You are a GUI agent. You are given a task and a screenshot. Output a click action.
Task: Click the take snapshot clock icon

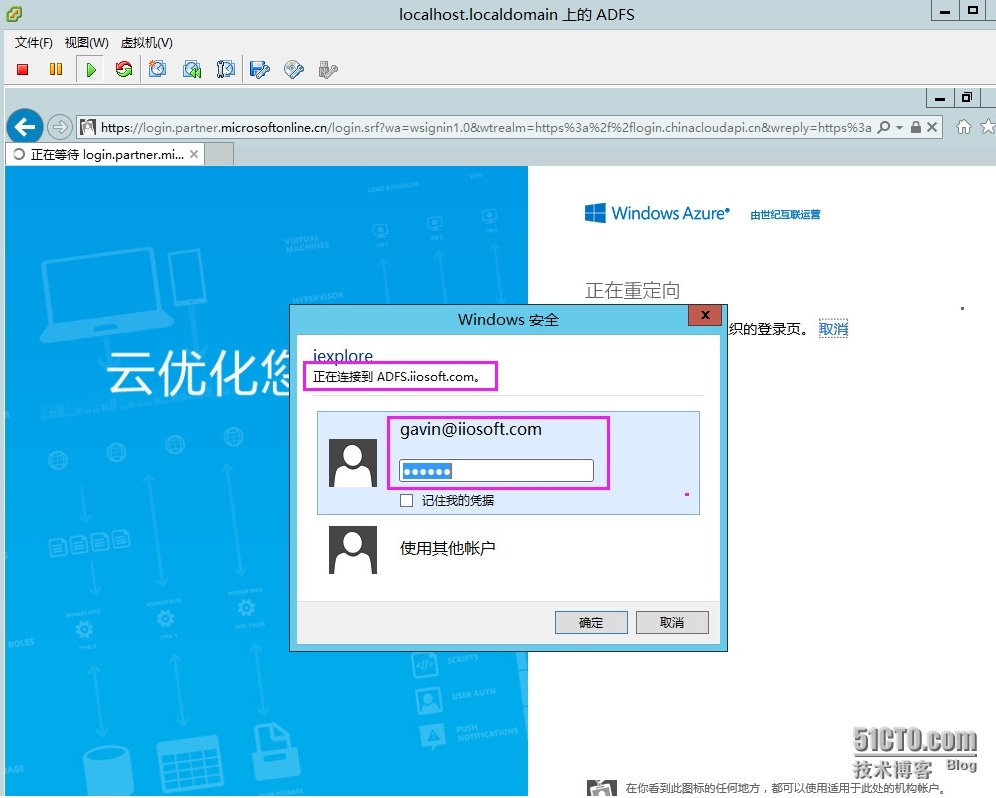(158, 69)
